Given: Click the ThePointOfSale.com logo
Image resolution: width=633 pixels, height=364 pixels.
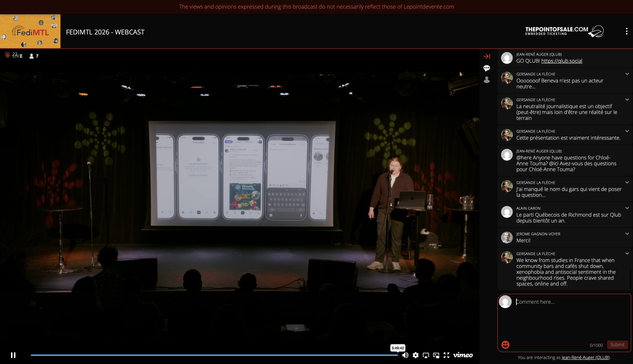Looking at the screenshot, I should [564, 31].
